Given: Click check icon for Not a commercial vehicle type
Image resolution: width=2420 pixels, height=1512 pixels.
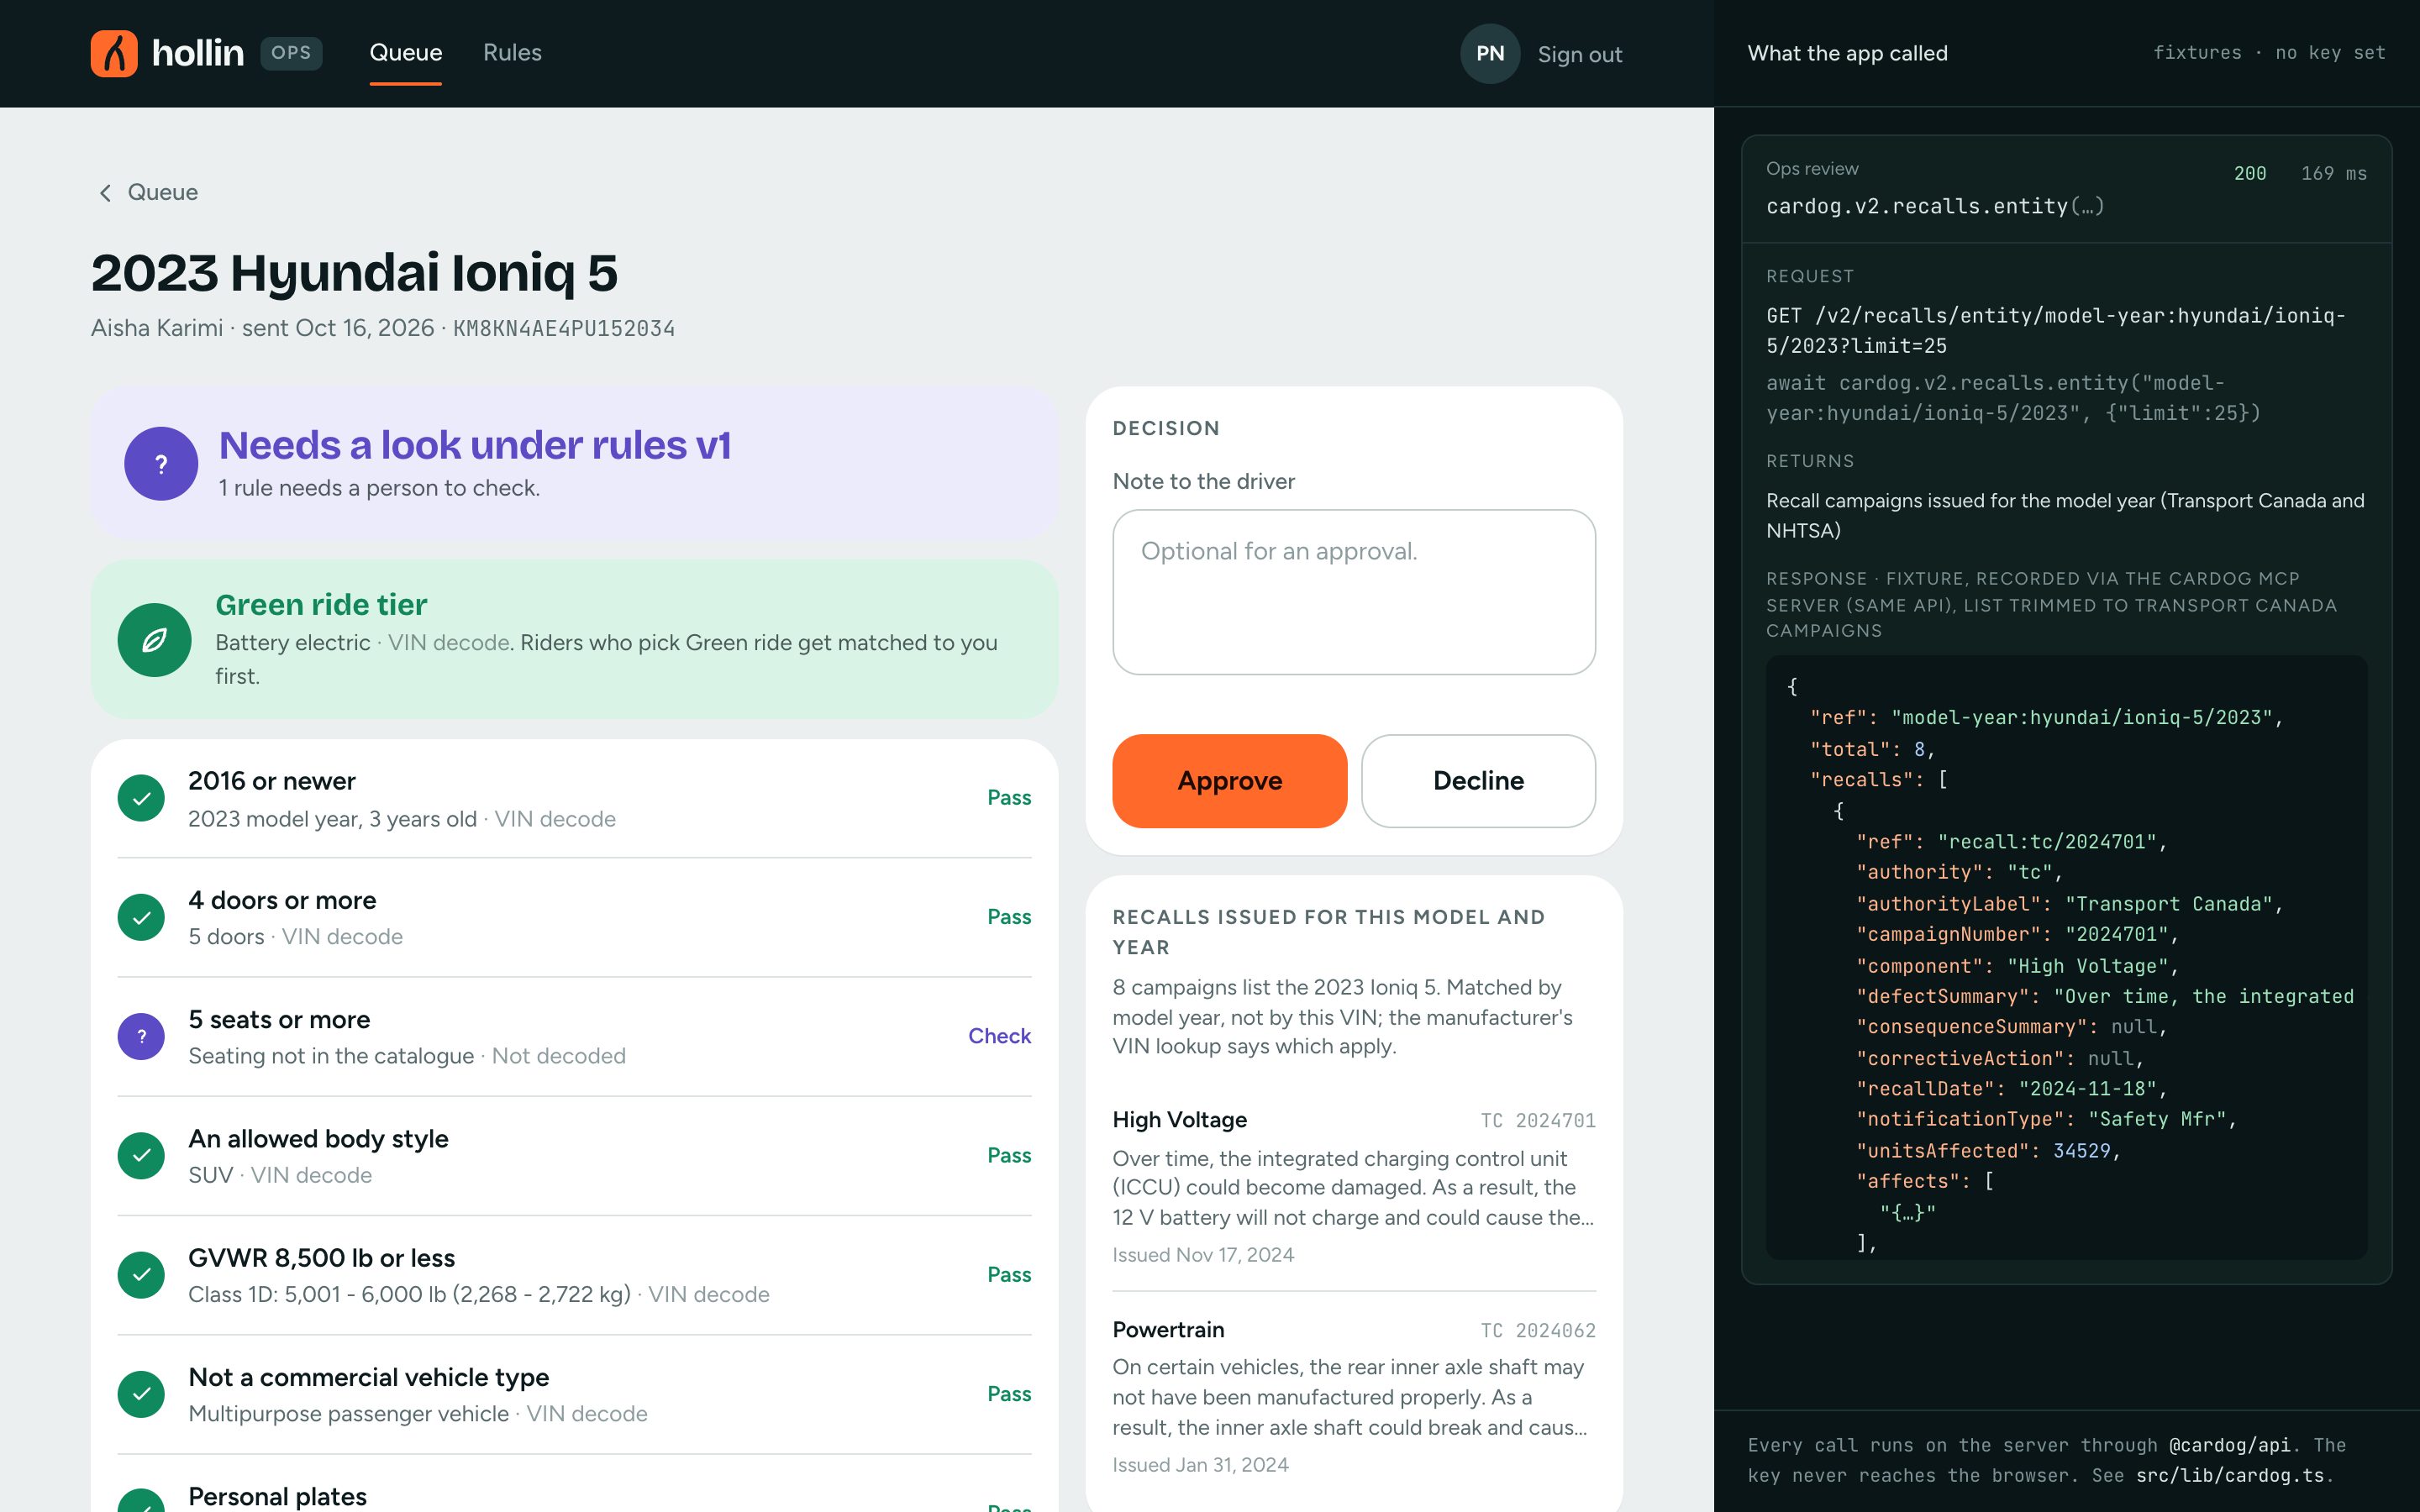Looking at the screenshot, I should coord(141,1394).
